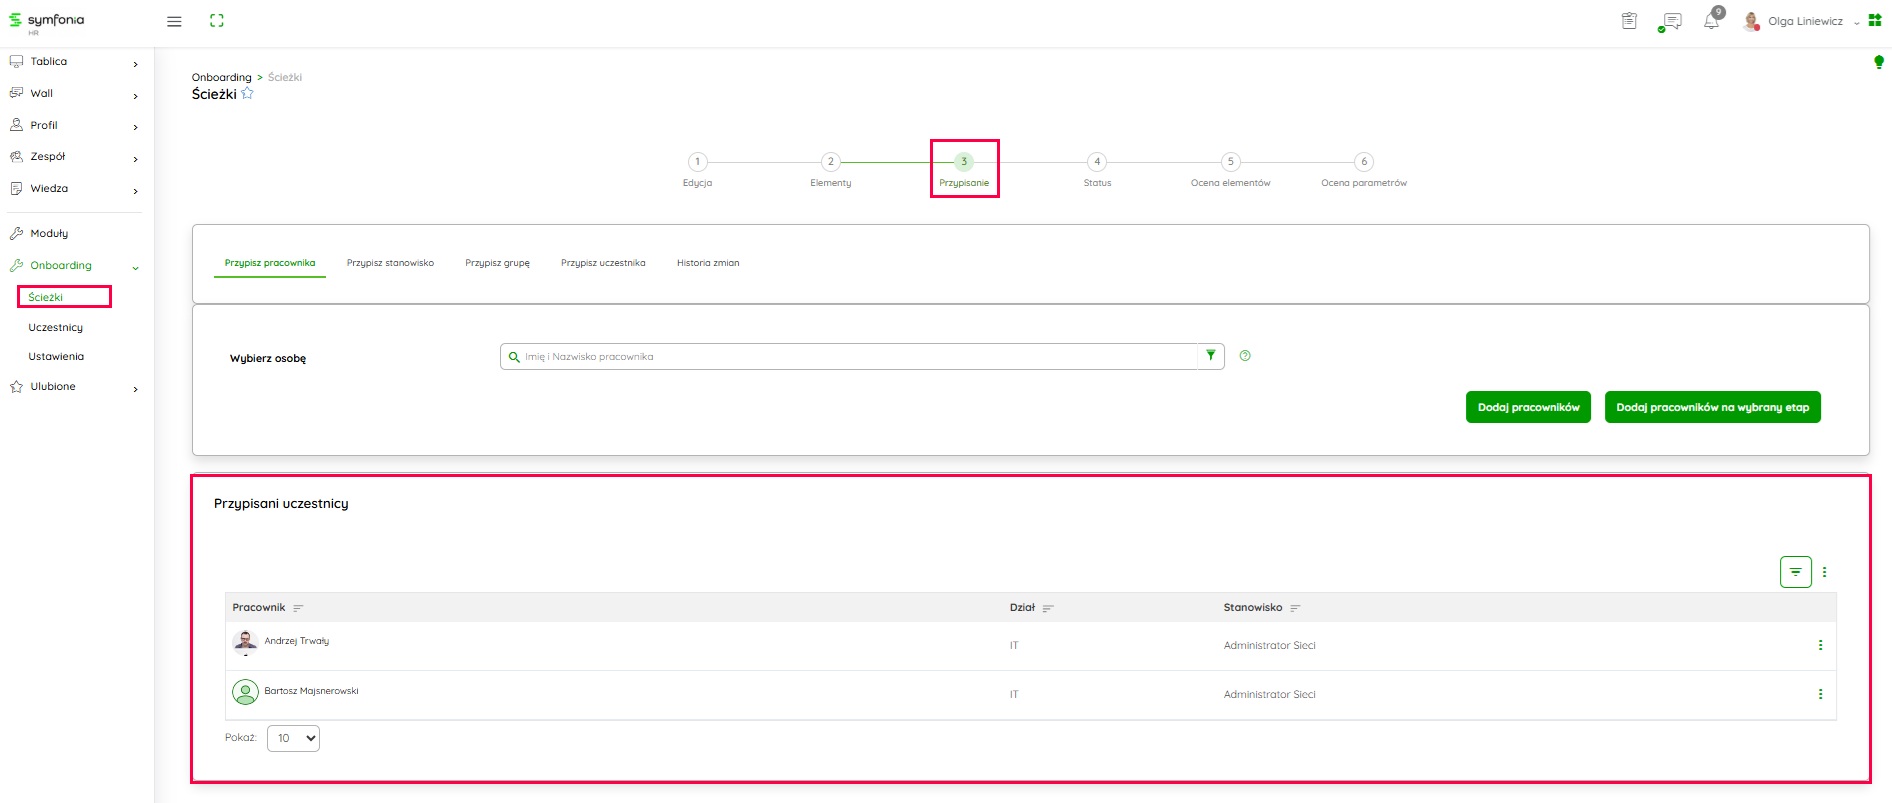This screenshot has width=1892, height=803.
Task: Sort table by Pracownik column
Action: click(x=298, y=608)
